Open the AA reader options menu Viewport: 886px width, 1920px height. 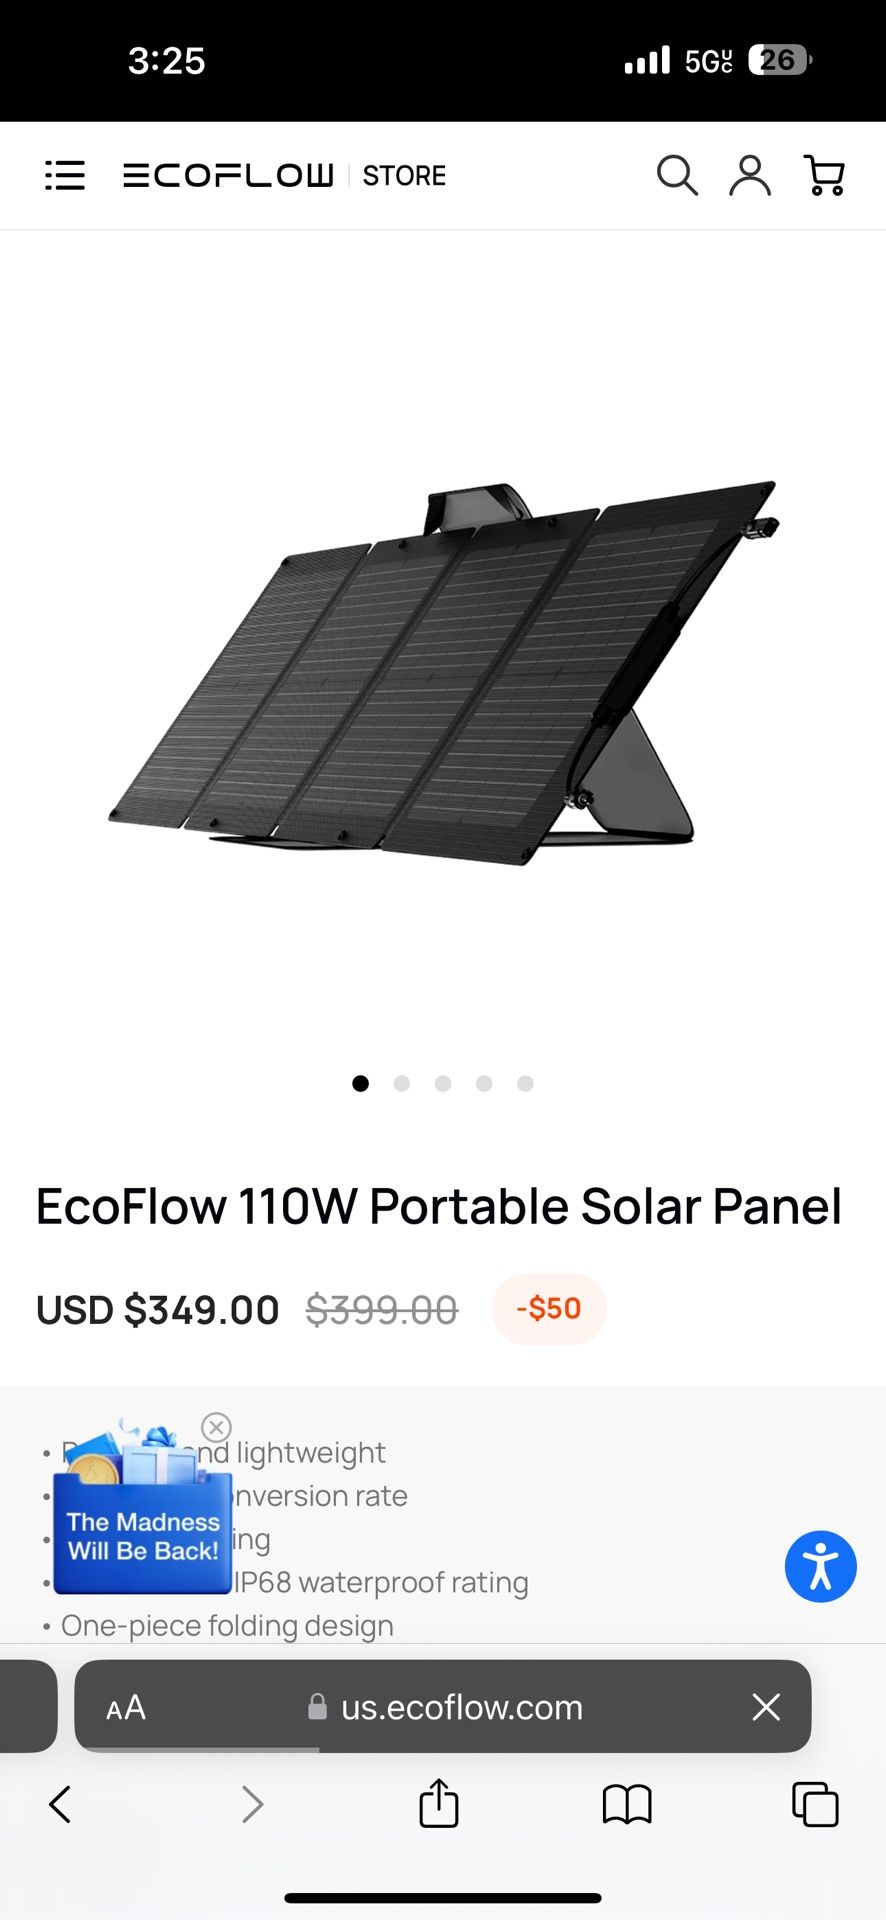coord(126,1707)
